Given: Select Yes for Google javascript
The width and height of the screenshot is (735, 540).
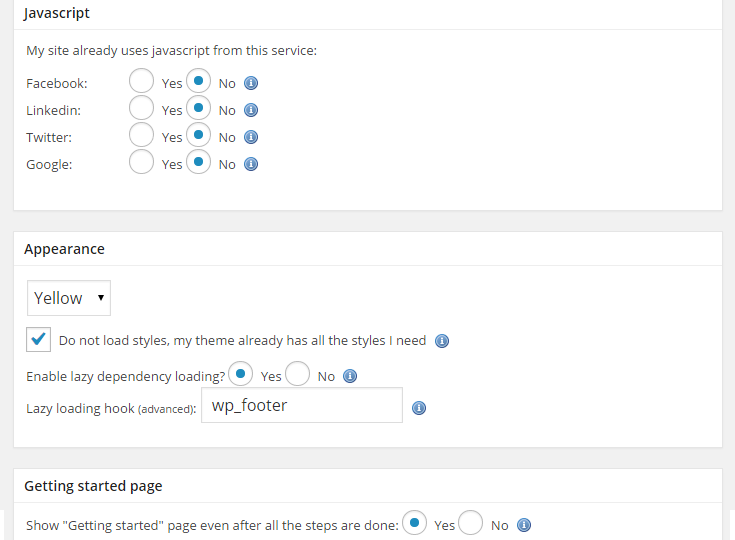Looking at the screenshot, I should coord(142,162).
